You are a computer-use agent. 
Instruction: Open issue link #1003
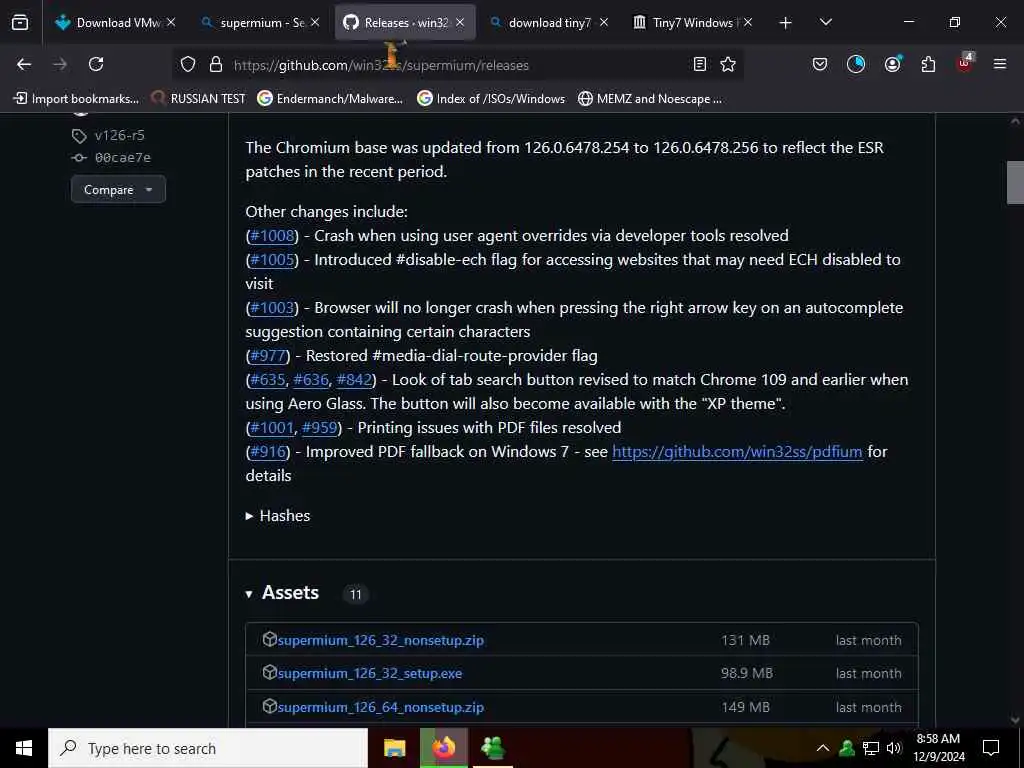272,308
